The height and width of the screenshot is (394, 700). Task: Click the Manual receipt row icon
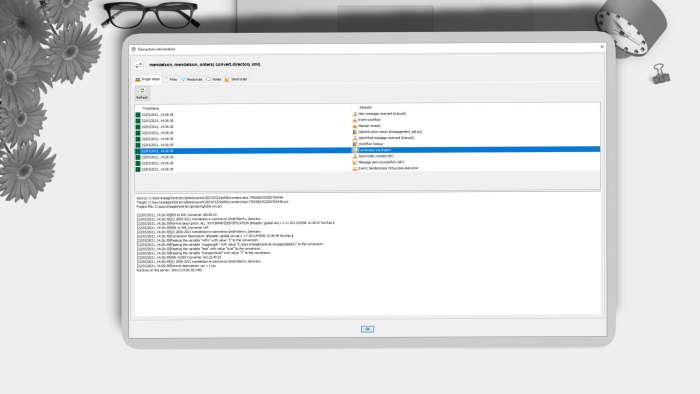click(x=355, y=126)
